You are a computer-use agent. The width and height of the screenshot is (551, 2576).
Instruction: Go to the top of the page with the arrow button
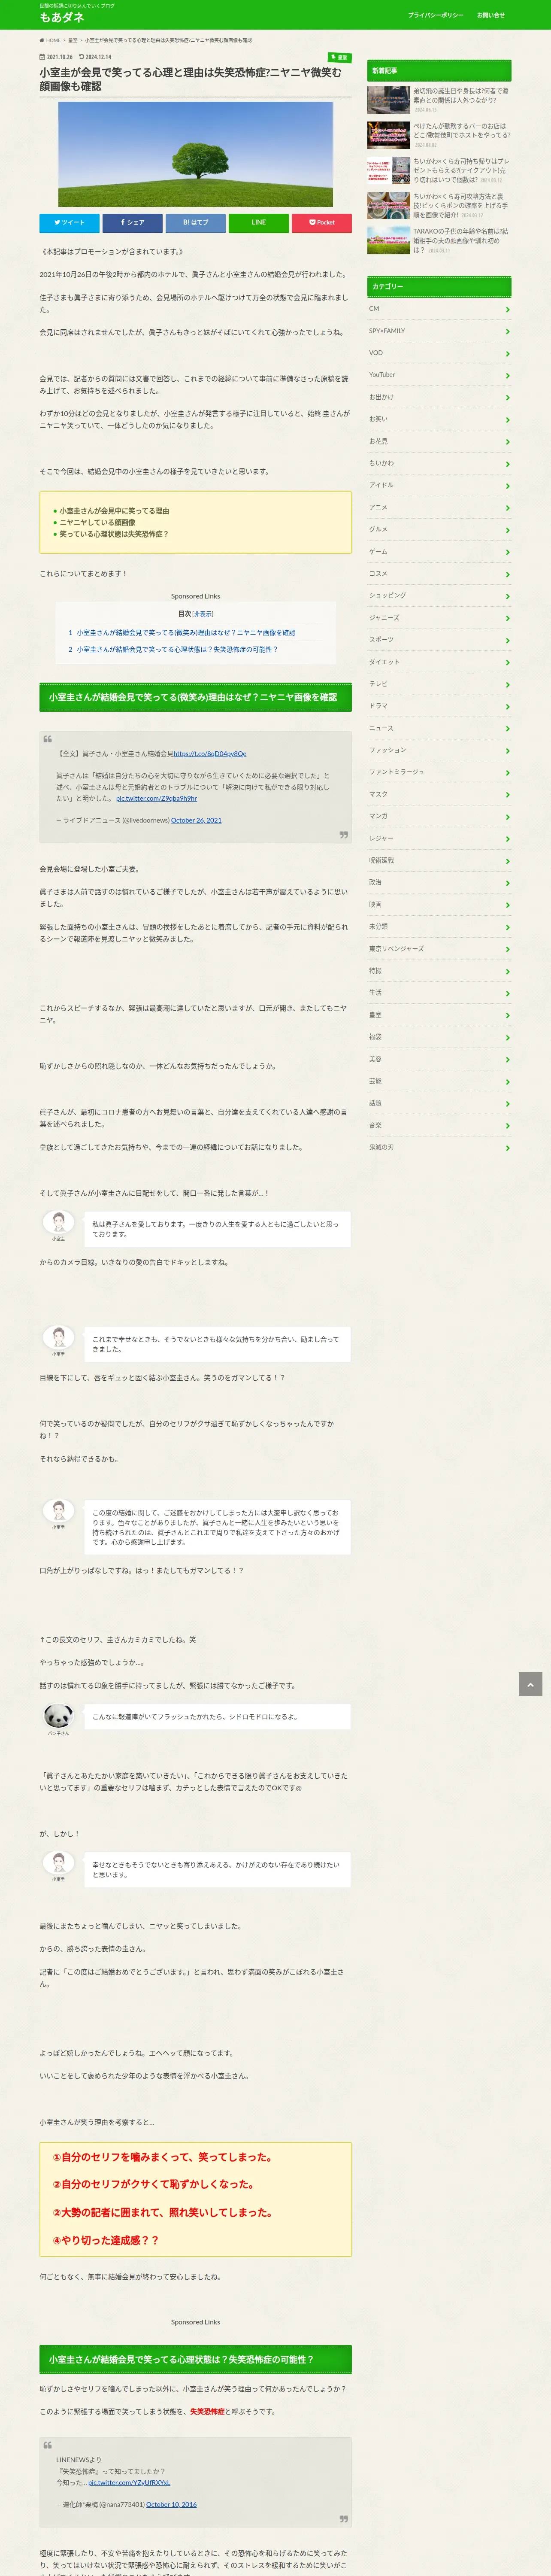[x=530, y=1684]
